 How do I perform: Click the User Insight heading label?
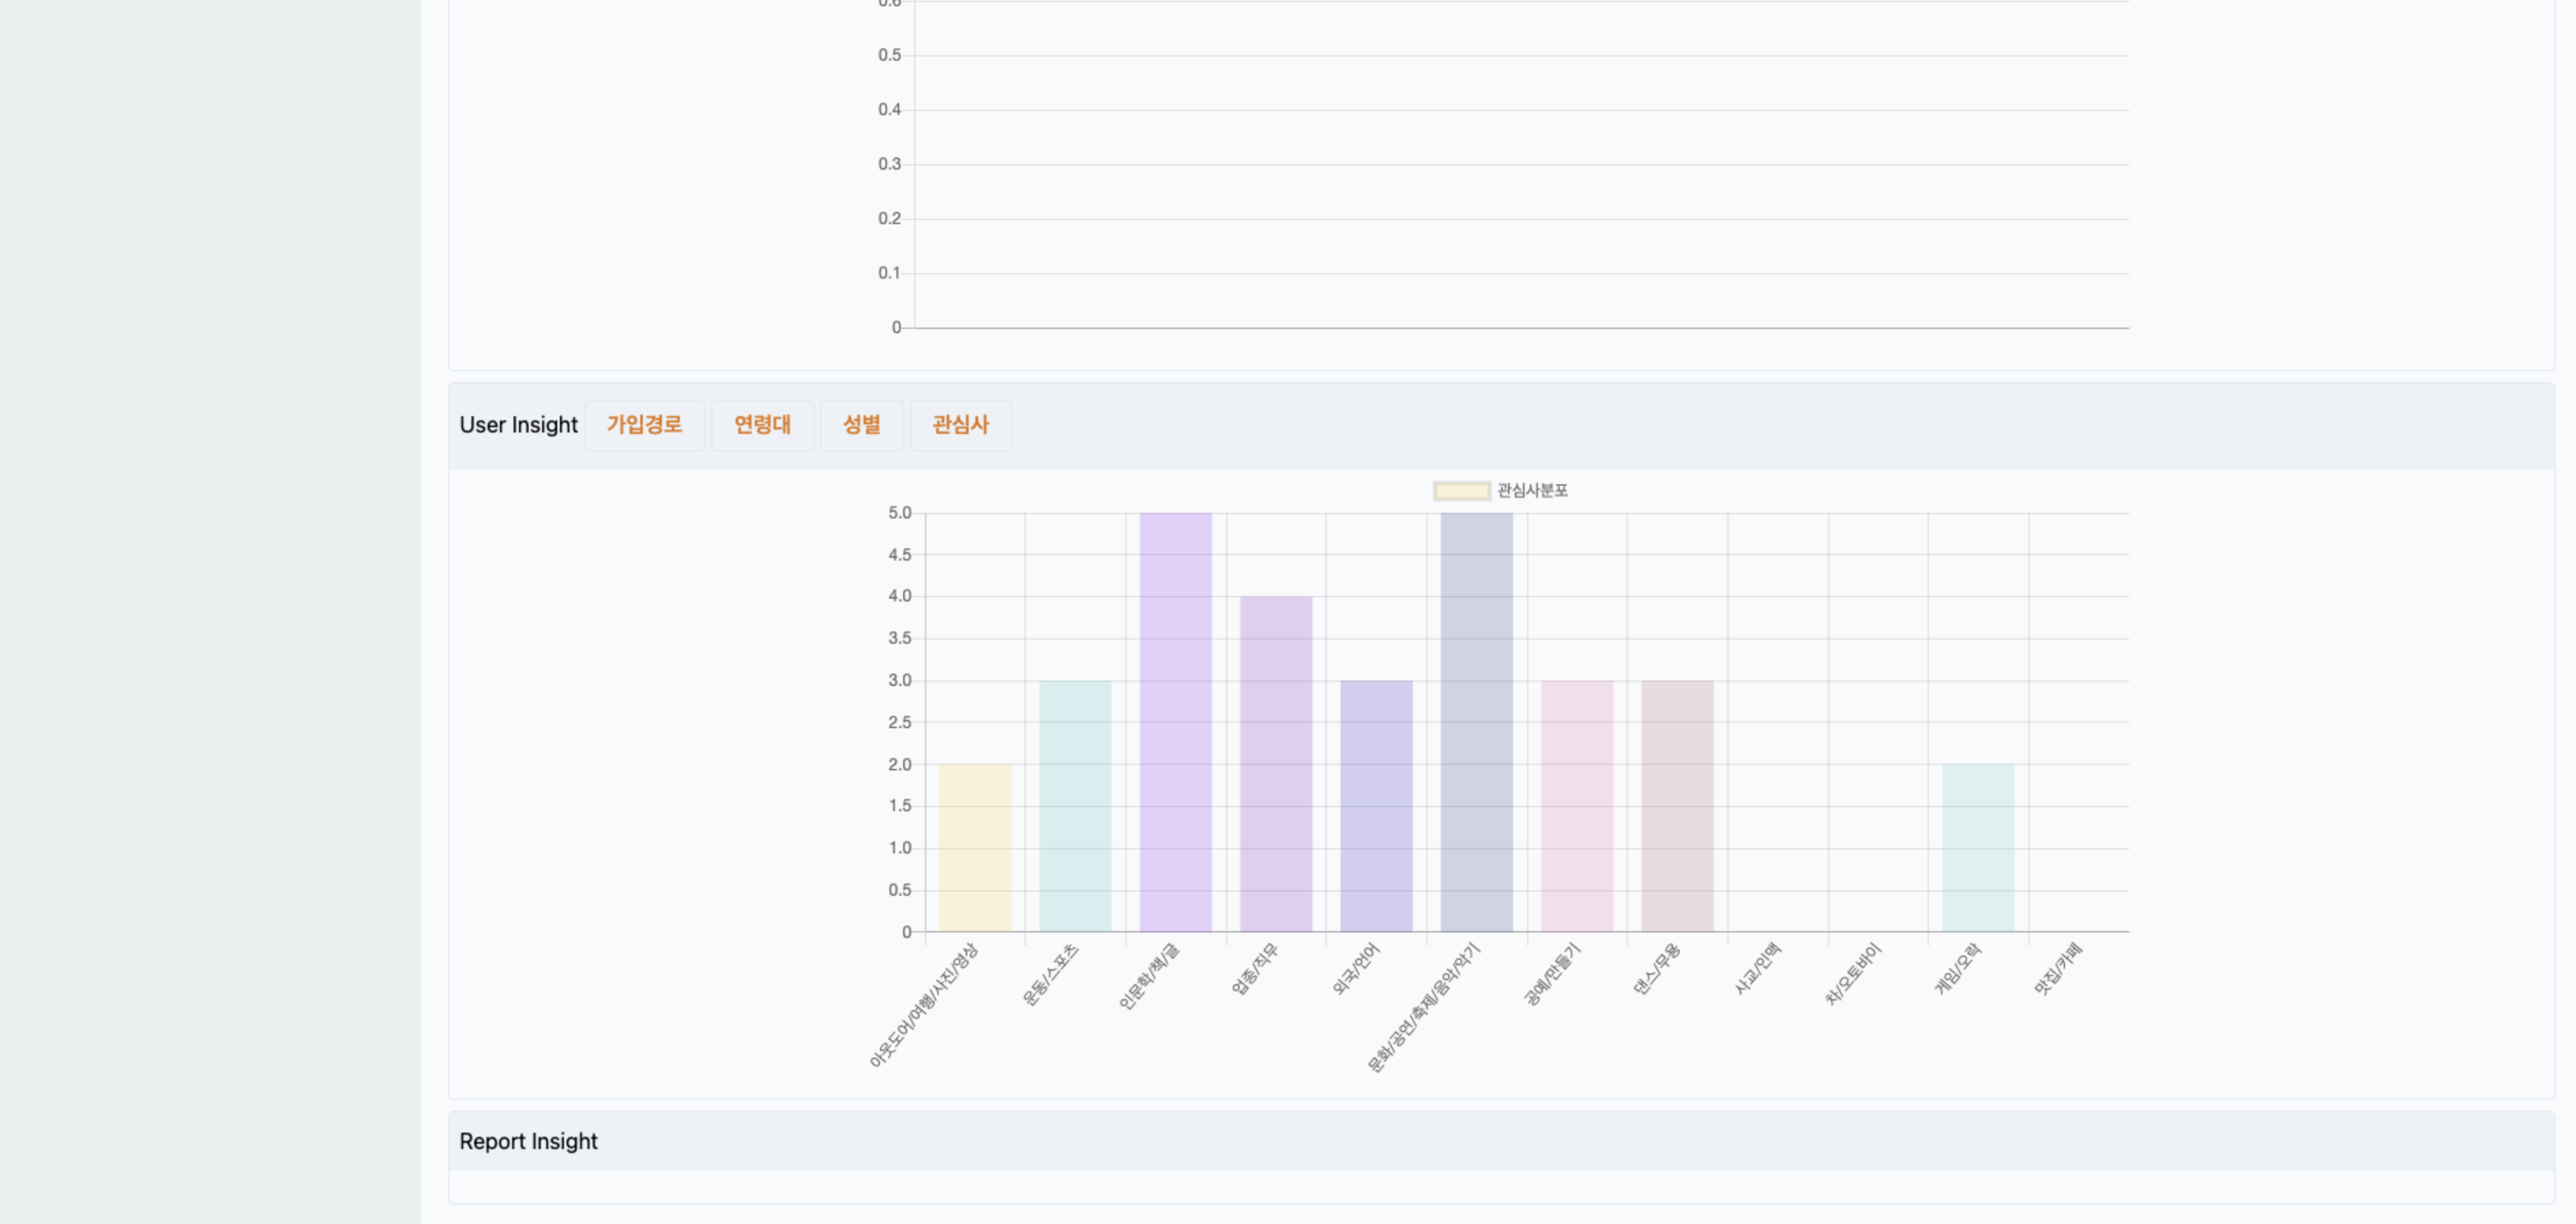518,425
